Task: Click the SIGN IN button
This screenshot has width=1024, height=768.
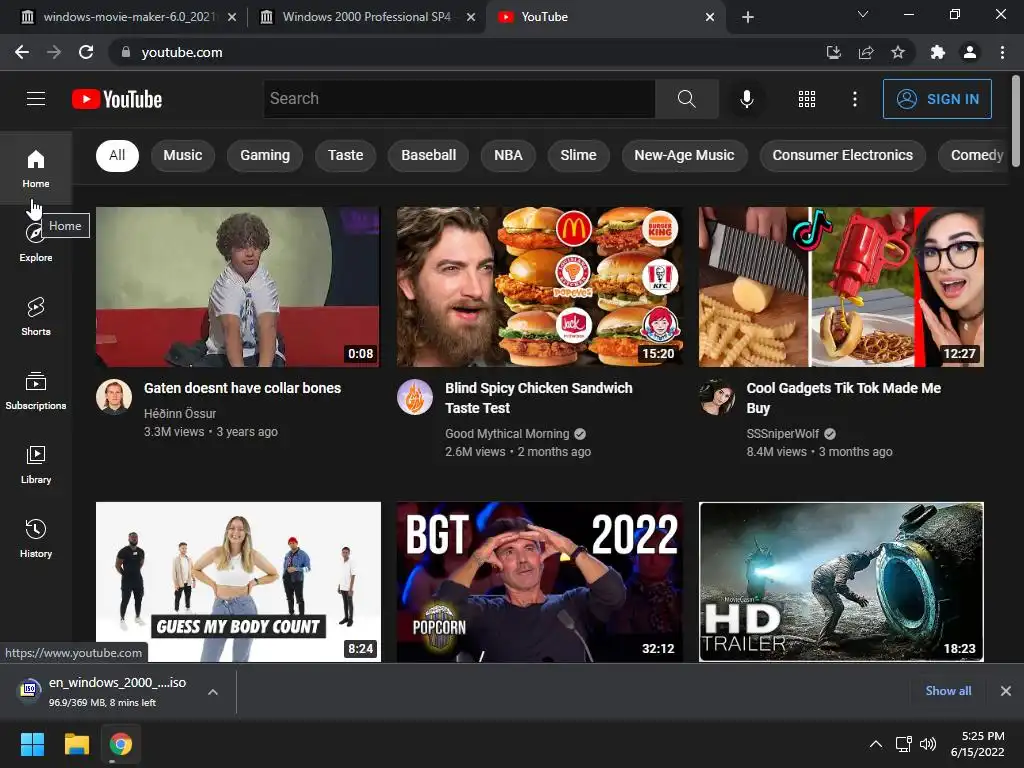Action: point(937,99)
